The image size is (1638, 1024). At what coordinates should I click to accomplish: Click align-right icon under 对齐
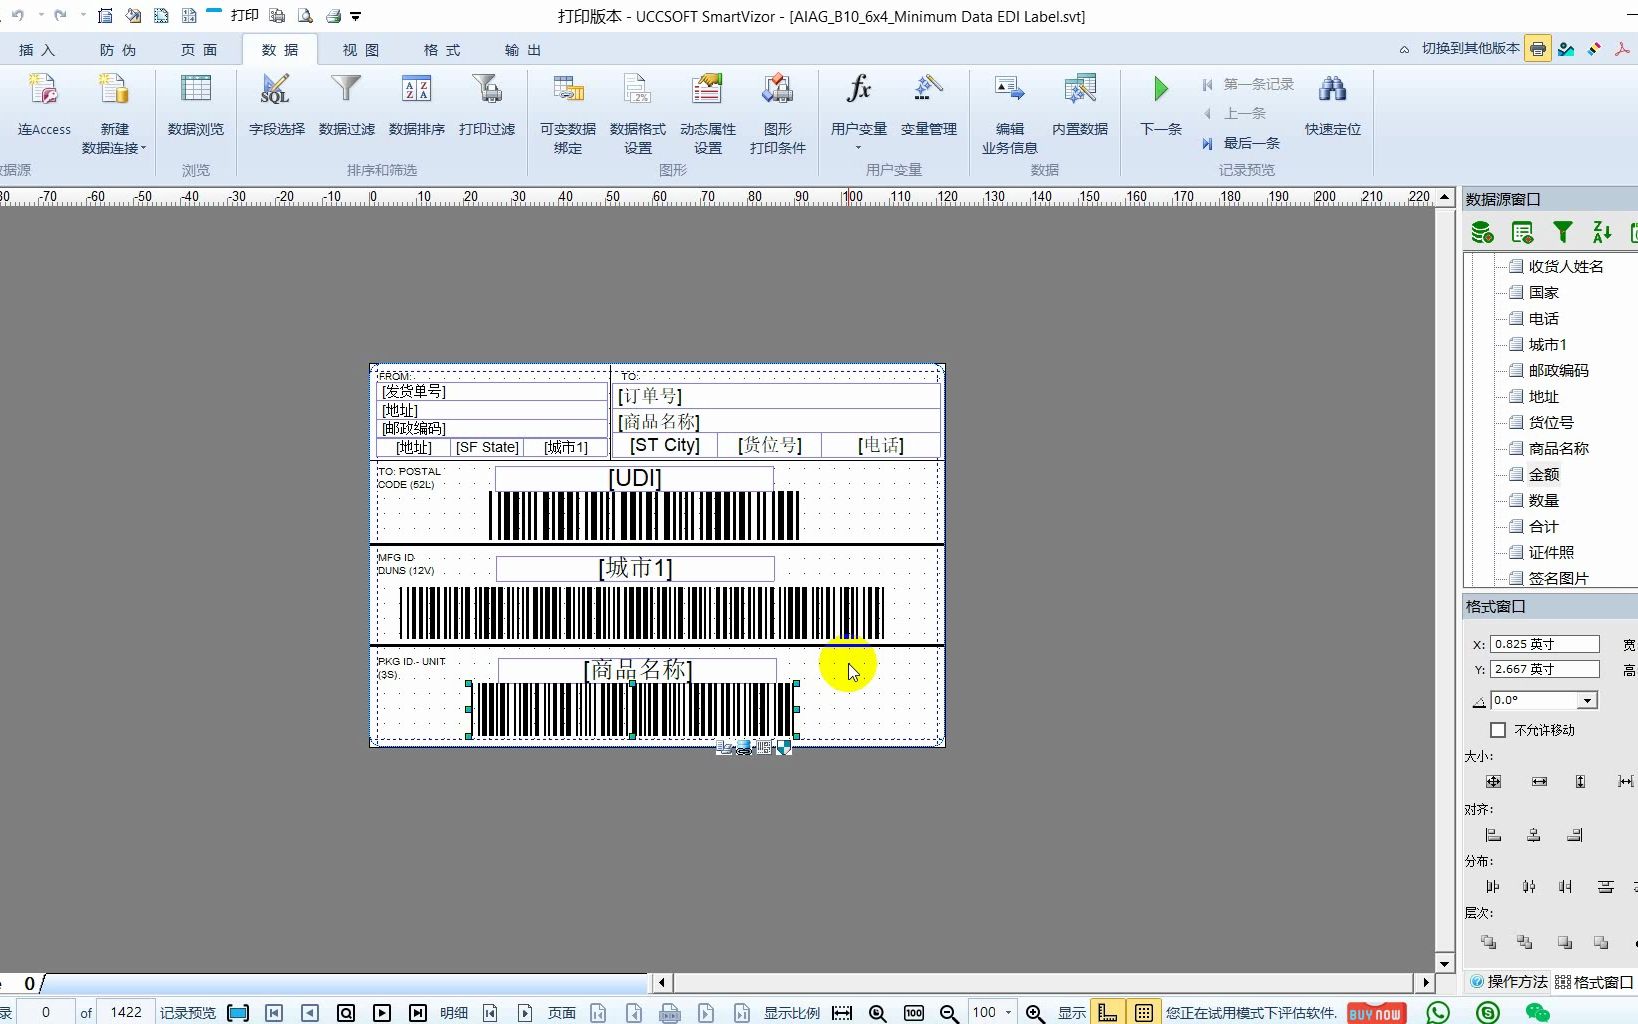point(1575,835)
